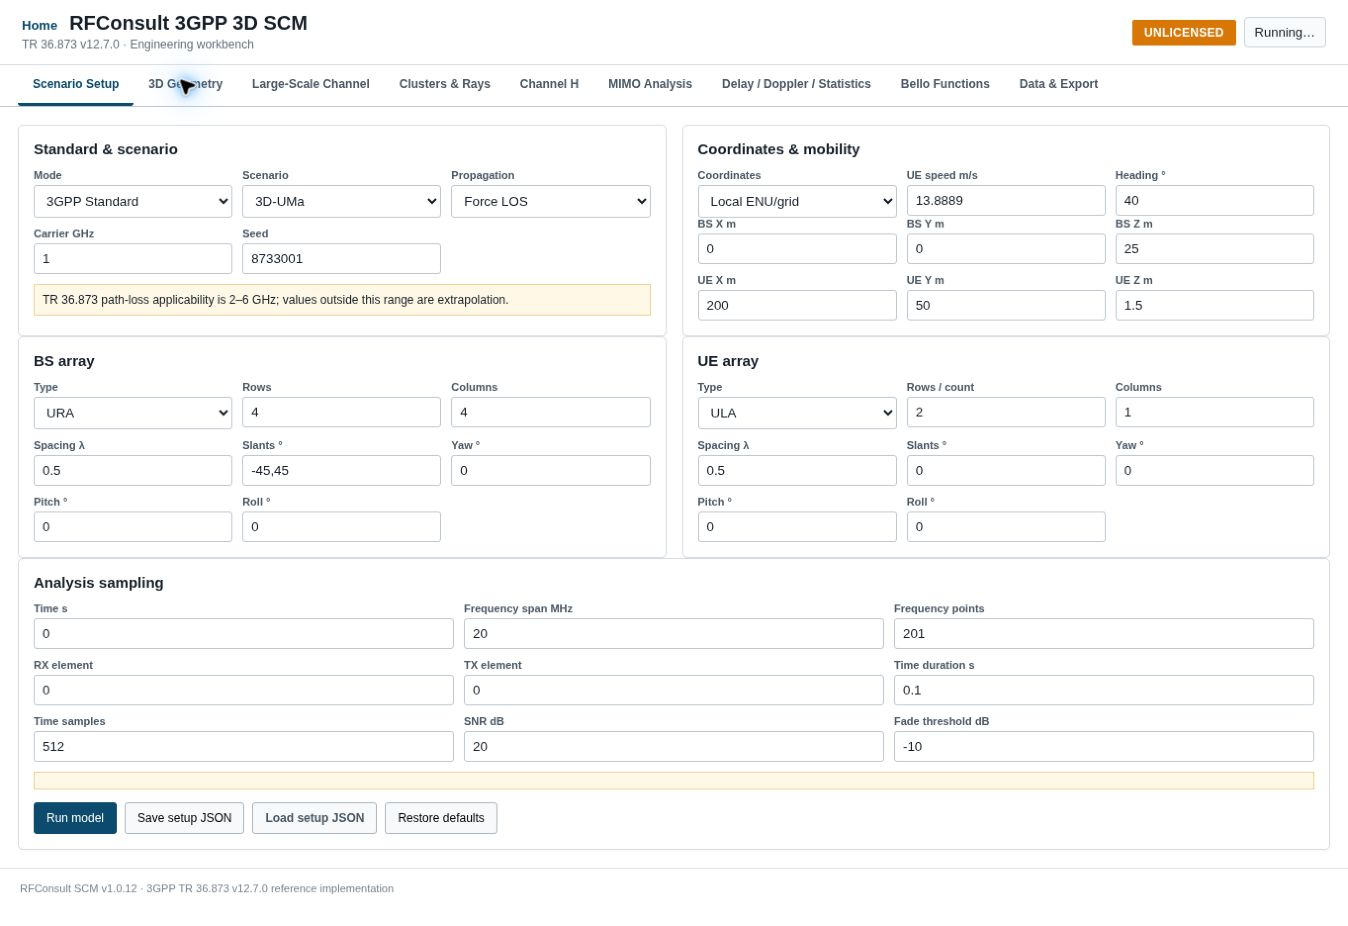Click the Fade threshold dB input
The image size is (1348, 926).
click(1104, 746)
